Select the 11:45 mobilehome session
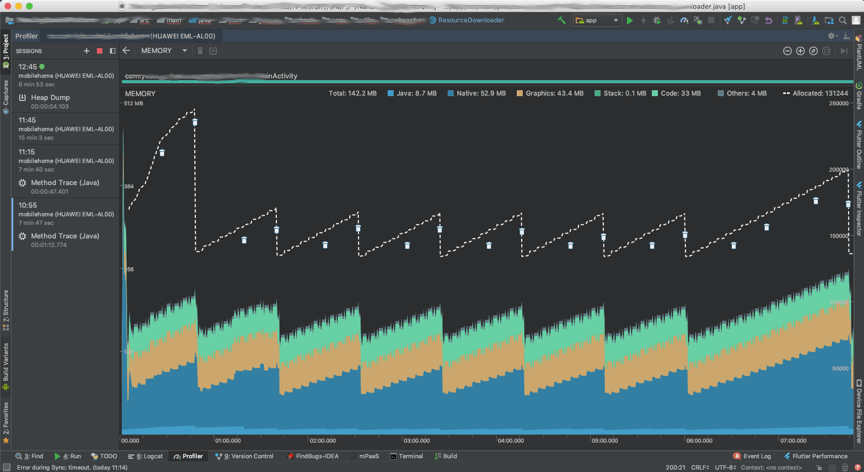 tap(66, 128)
